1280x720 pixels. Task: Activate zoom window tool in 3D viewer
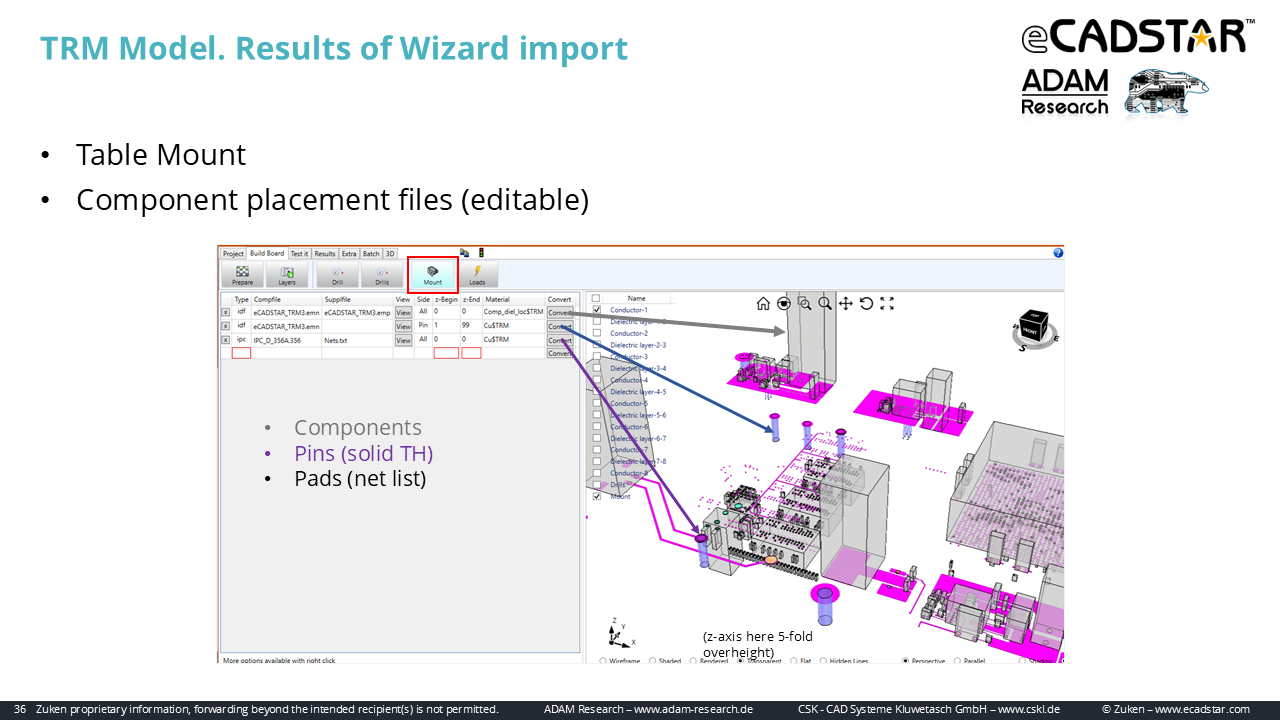805,303
